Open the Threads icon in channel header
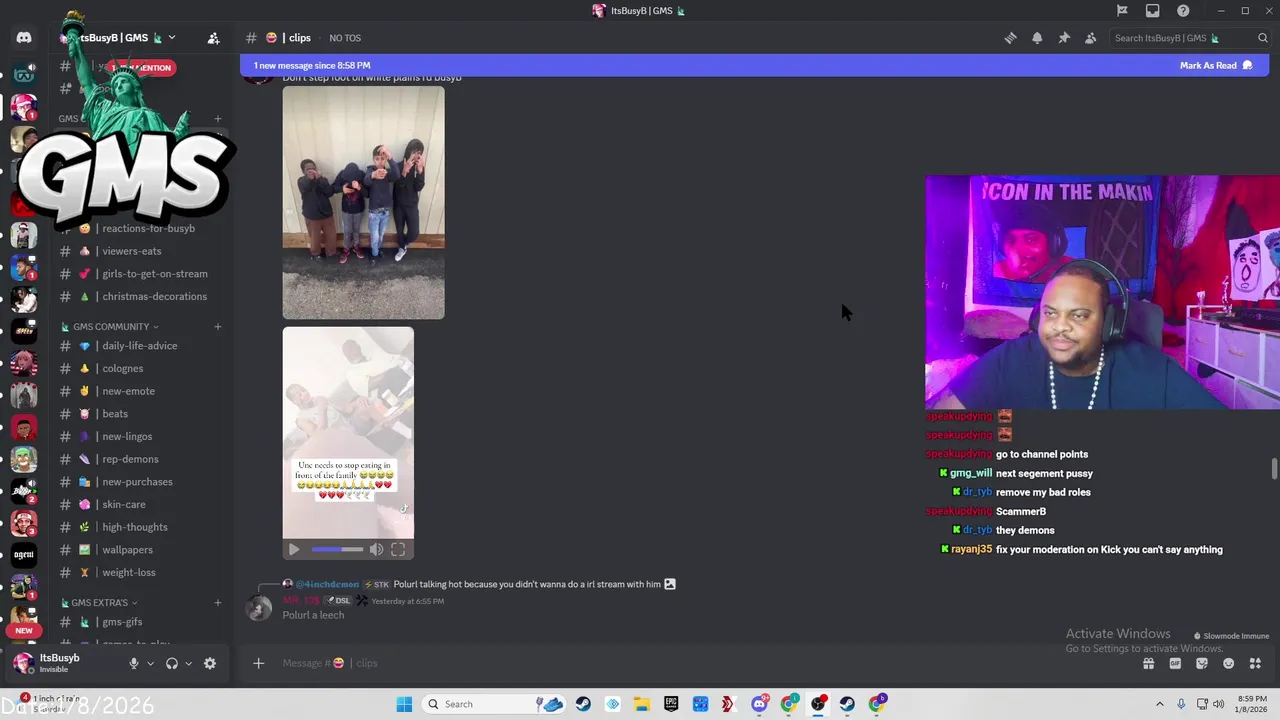Viewport: 1280px width, 720px height. [x=1010, y=38]
